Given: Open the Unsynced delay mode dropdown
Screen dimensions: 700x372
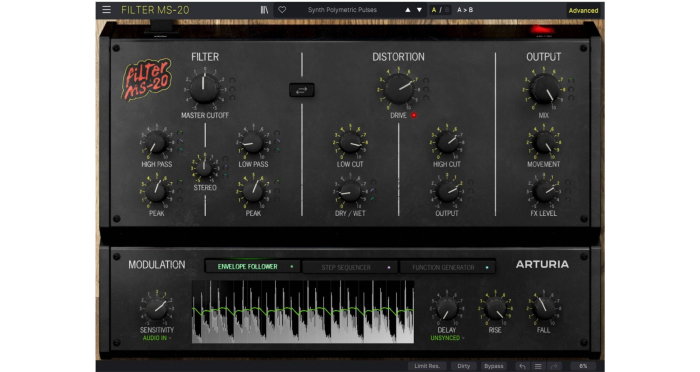Looking at the screenshot, I should (447, 338).
